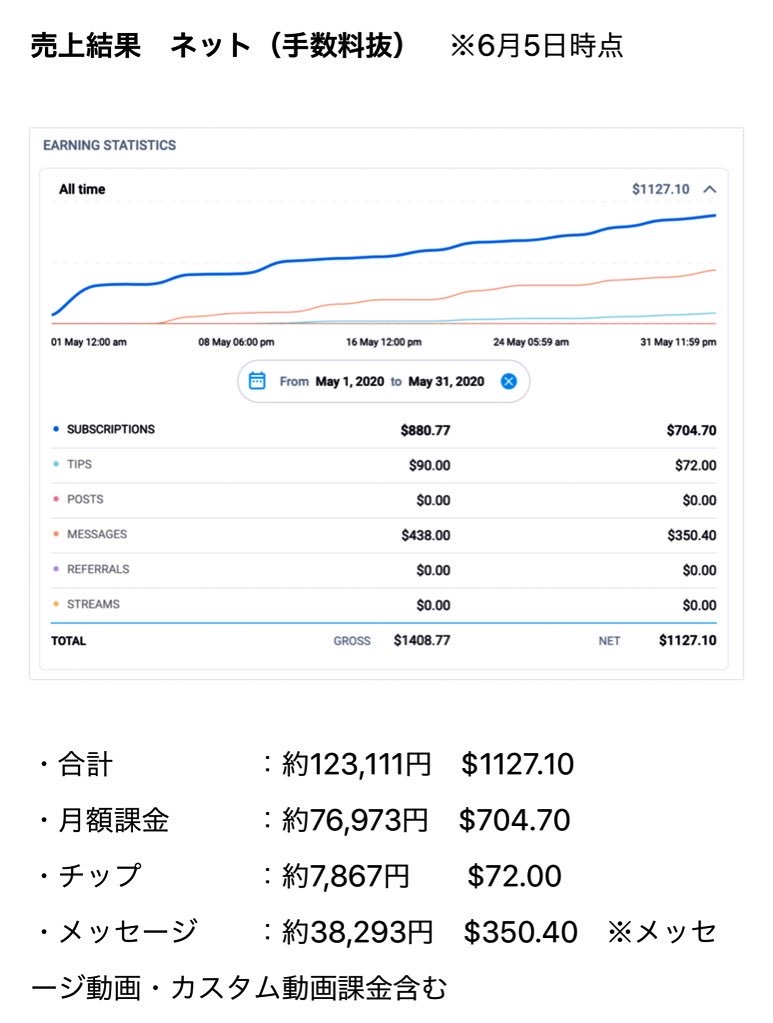Click the 24 May 05:59 am axis label

(531, 342)
